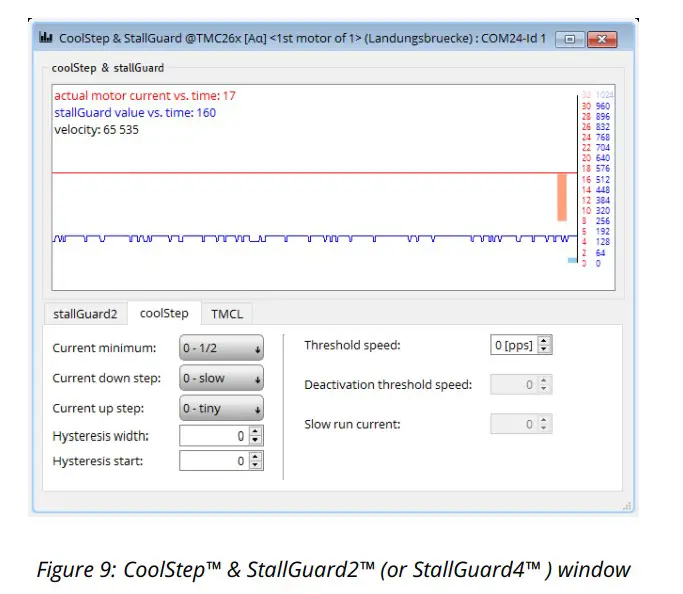
Task: Open the TMCL tab
Action: click(x=227, y=314)
